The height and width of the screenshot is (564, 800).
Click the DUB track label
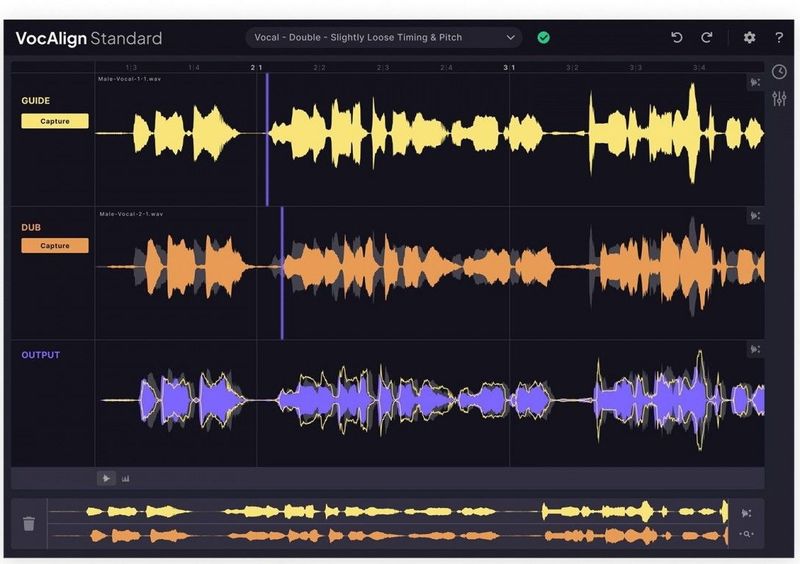tap(31, 227)
